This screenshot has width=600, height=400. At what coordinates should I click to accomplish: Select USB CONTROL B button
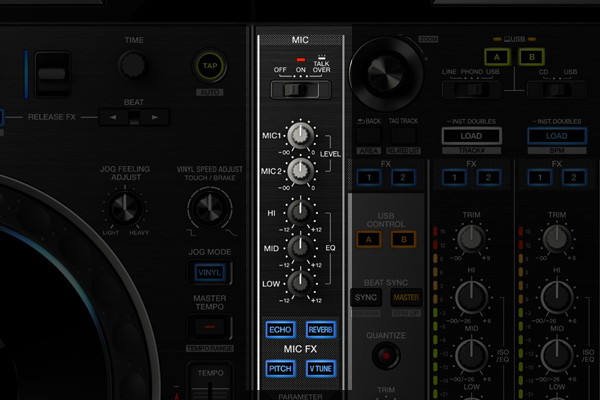(x=403, y=240)
